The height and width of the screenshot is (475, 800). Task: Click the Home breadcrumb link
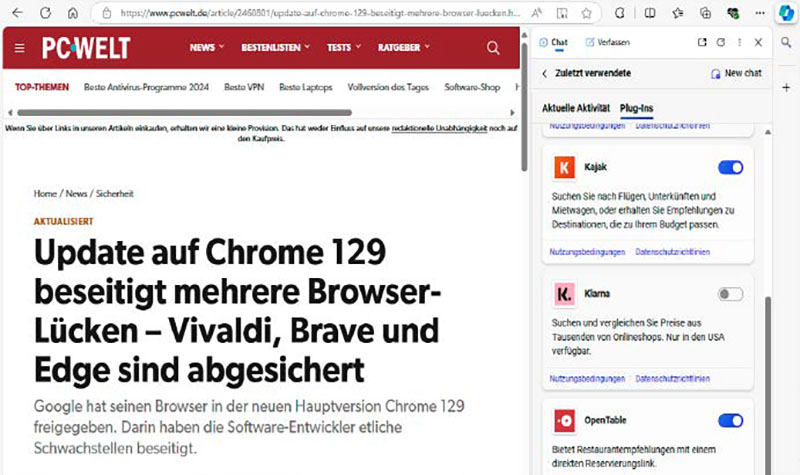pyautogui.click(x=45, y=194)
